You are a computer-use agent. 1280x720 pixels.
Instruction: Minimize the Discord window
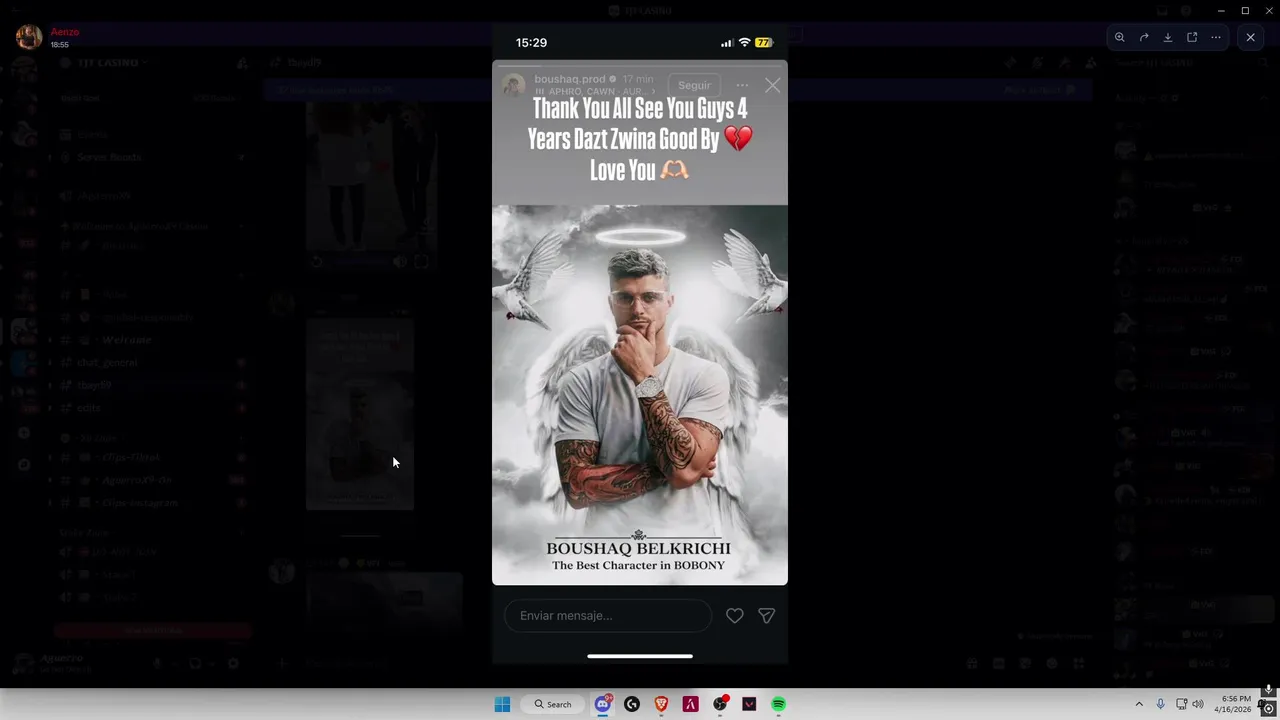(1221, 10)
